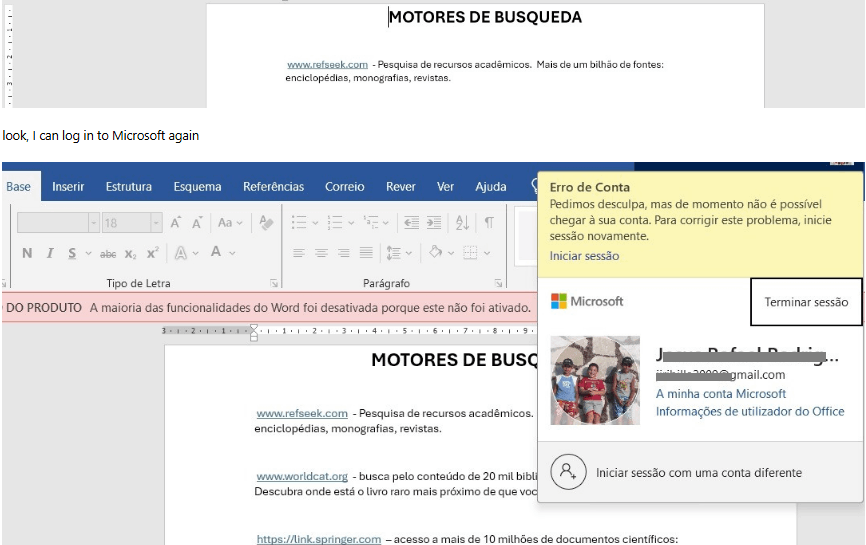
Task: Open https://link.springer.com link
Action: click(x=319, y=539)
